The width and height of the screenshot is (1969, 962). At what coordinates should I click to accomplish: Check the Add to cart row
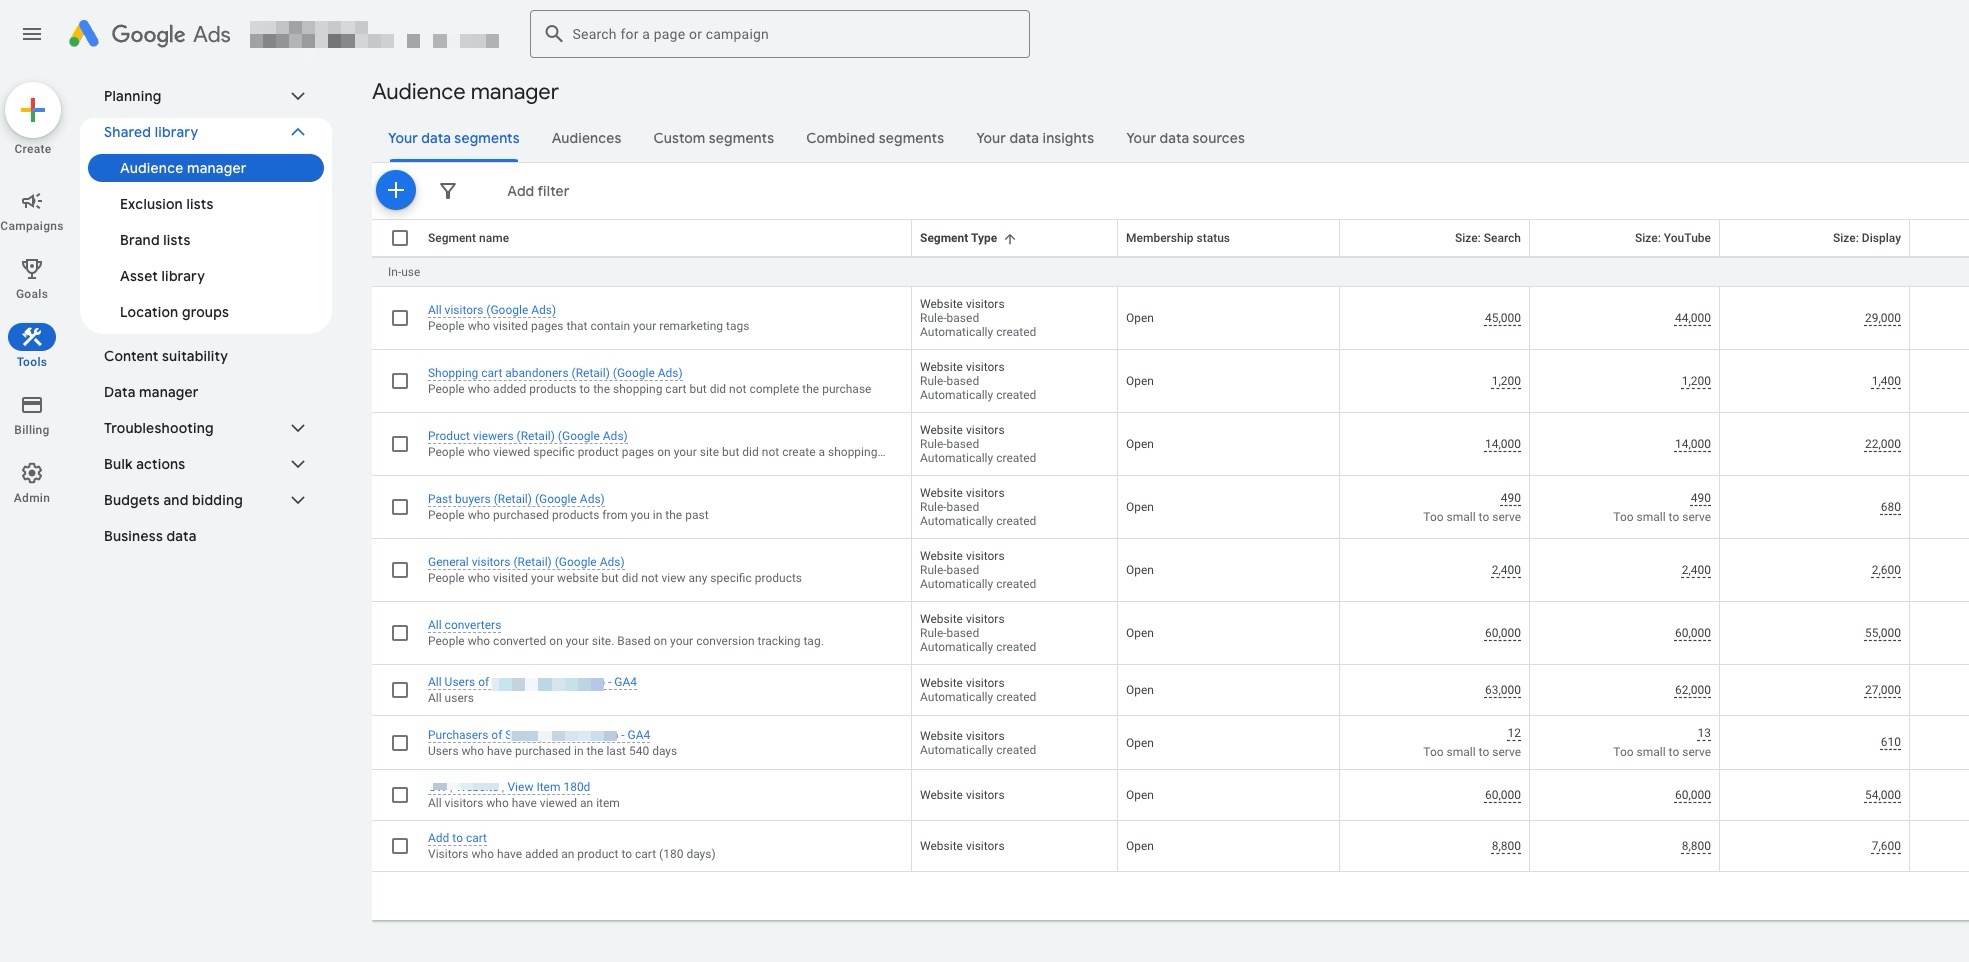point(400,846)
